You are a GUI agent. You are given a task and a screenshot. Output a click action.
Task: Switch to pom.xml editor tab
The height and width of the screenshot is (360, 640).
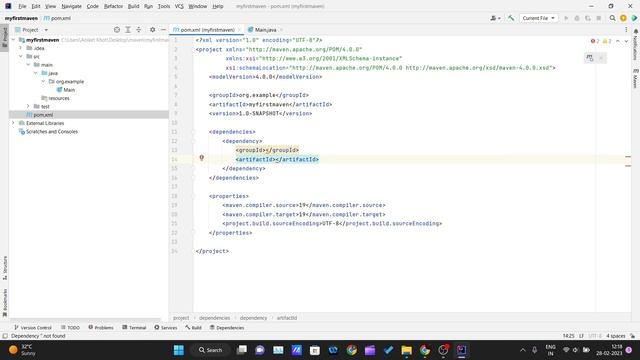pos(207,30)
